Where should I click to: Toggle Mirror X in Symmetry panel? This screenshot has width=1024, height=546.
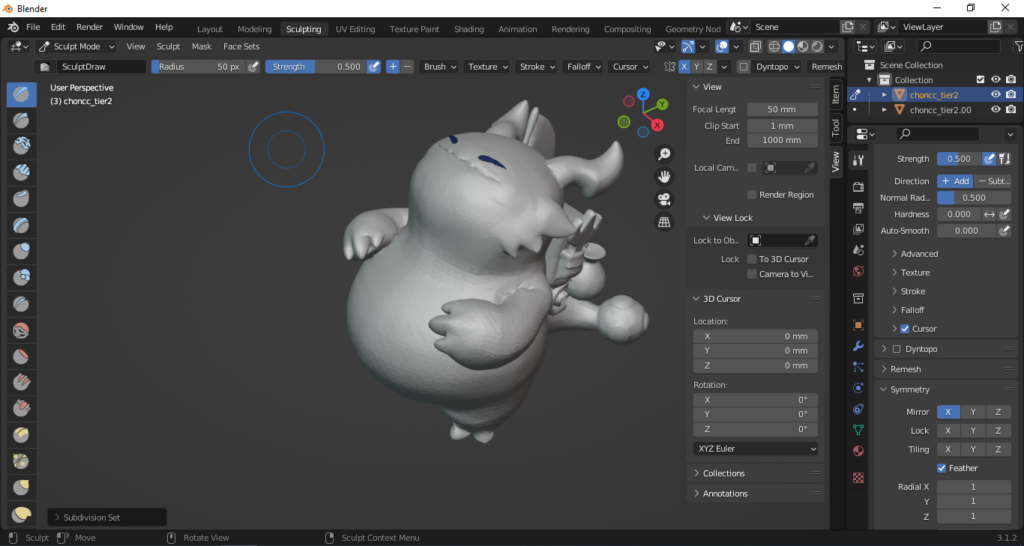pyautogui.click(x=948, y=412)
